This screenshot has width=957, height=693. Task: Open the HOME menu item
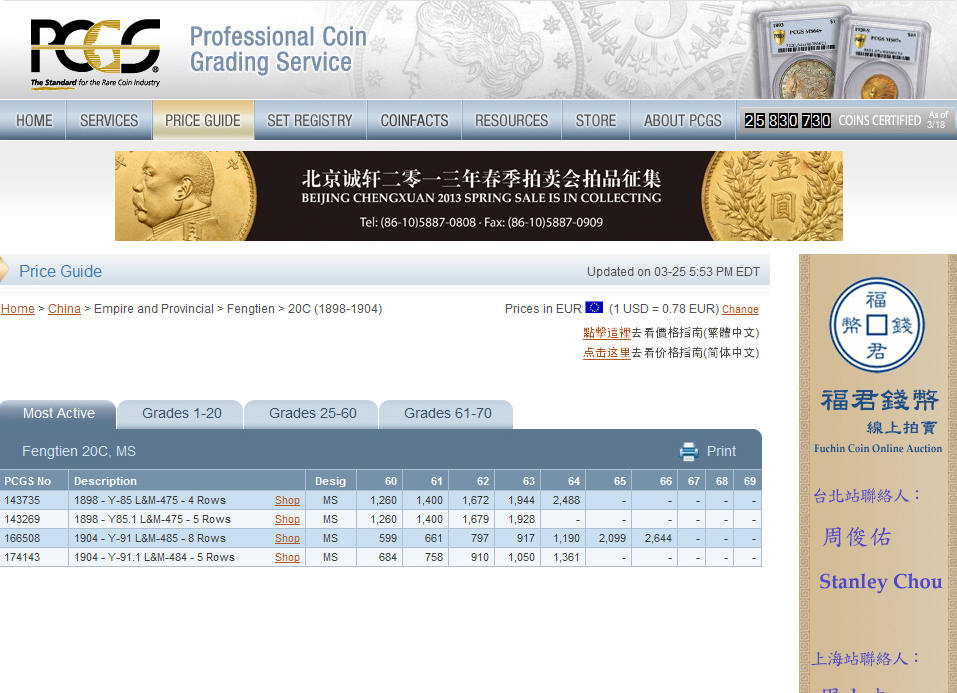coord(34,120)
